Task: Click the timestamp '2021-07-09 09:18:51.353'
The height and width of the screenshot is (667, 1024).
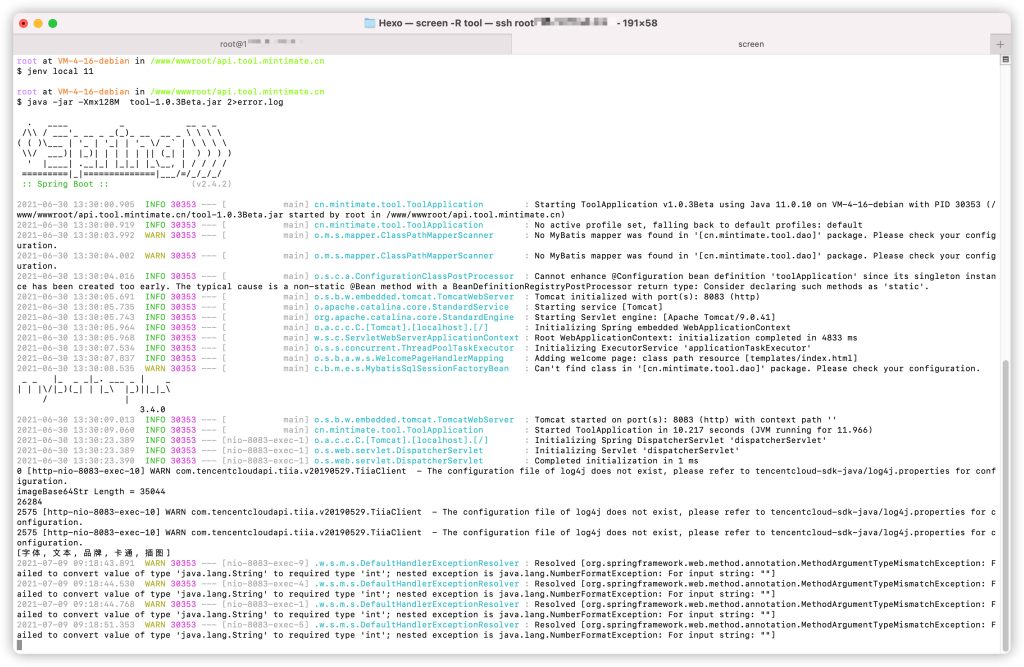Action: click(76, 625)
